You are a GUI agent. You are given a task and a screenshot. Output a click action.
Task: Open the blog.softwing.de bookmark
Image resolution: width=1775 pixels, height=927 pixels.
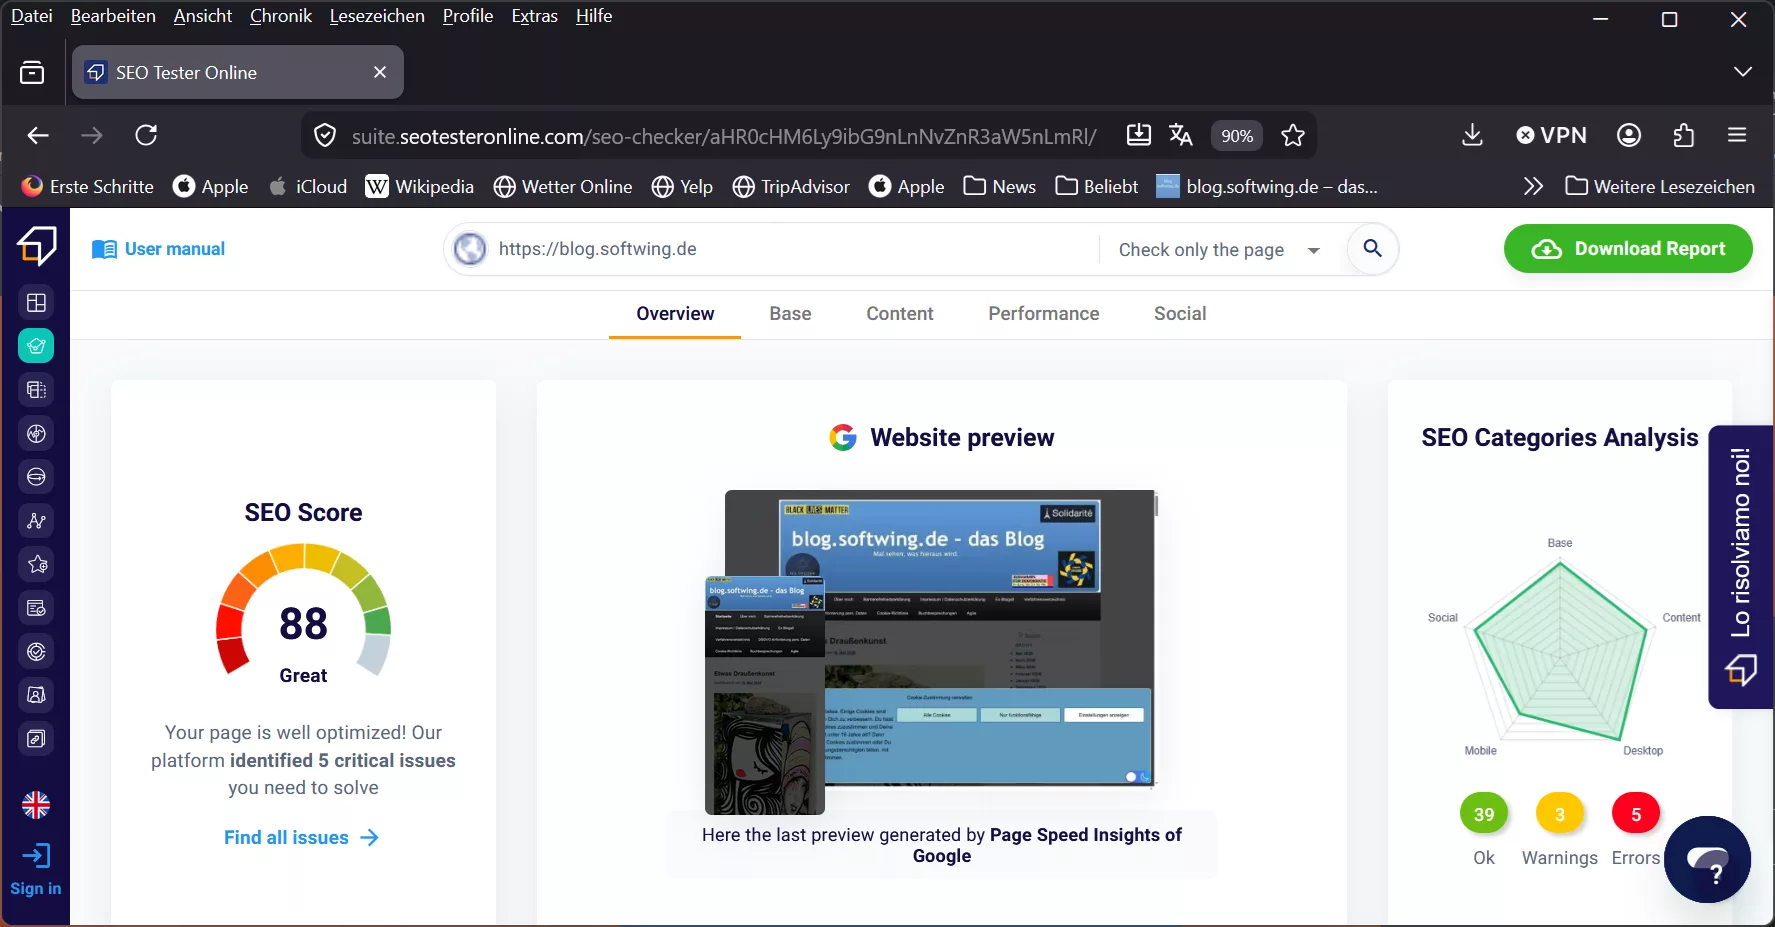[1267, 187]
